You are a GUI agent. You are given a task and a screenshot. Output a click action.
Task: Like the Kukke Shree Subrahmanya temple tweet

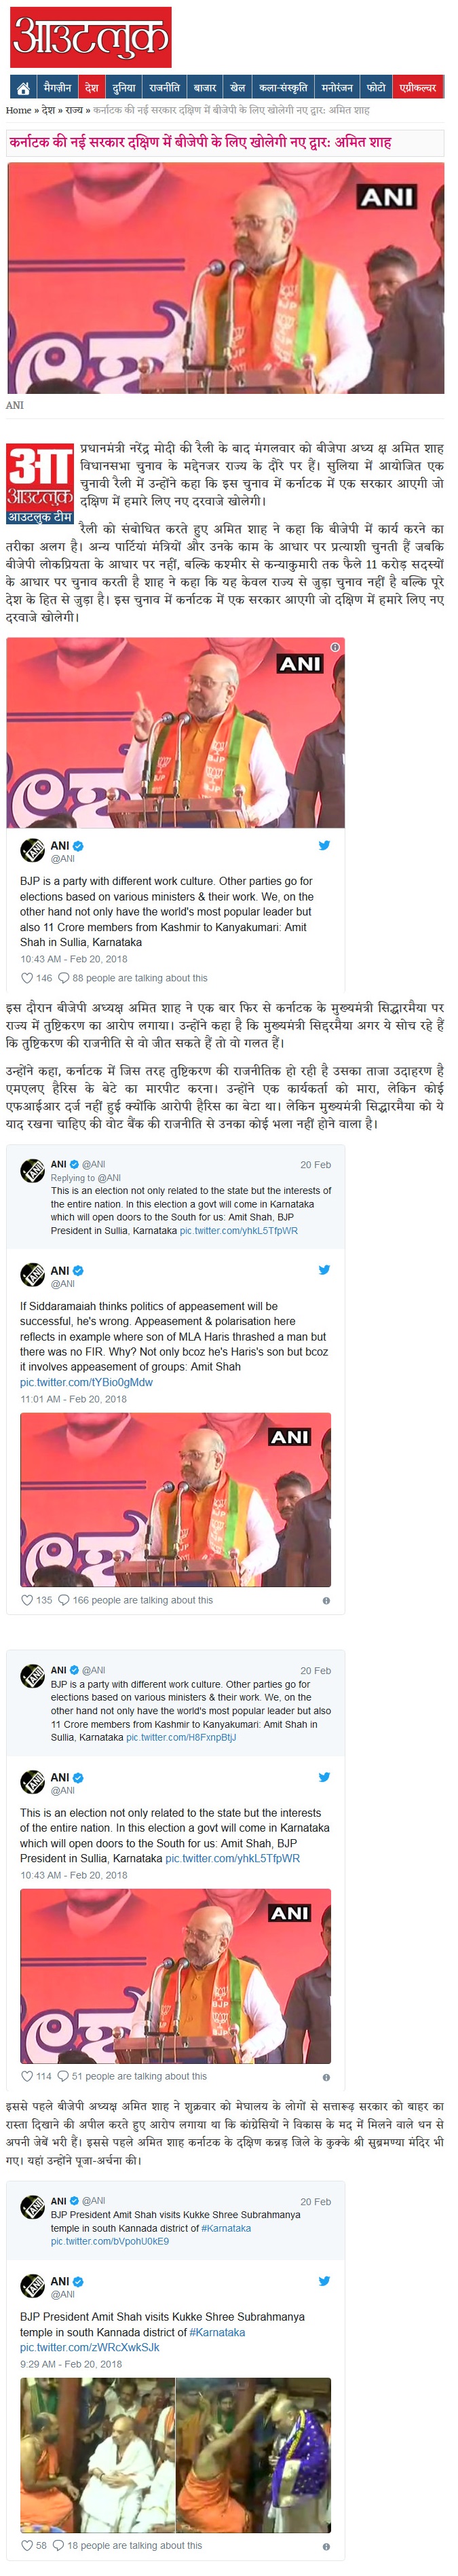pyautogui.click(x=27, y=2546)
